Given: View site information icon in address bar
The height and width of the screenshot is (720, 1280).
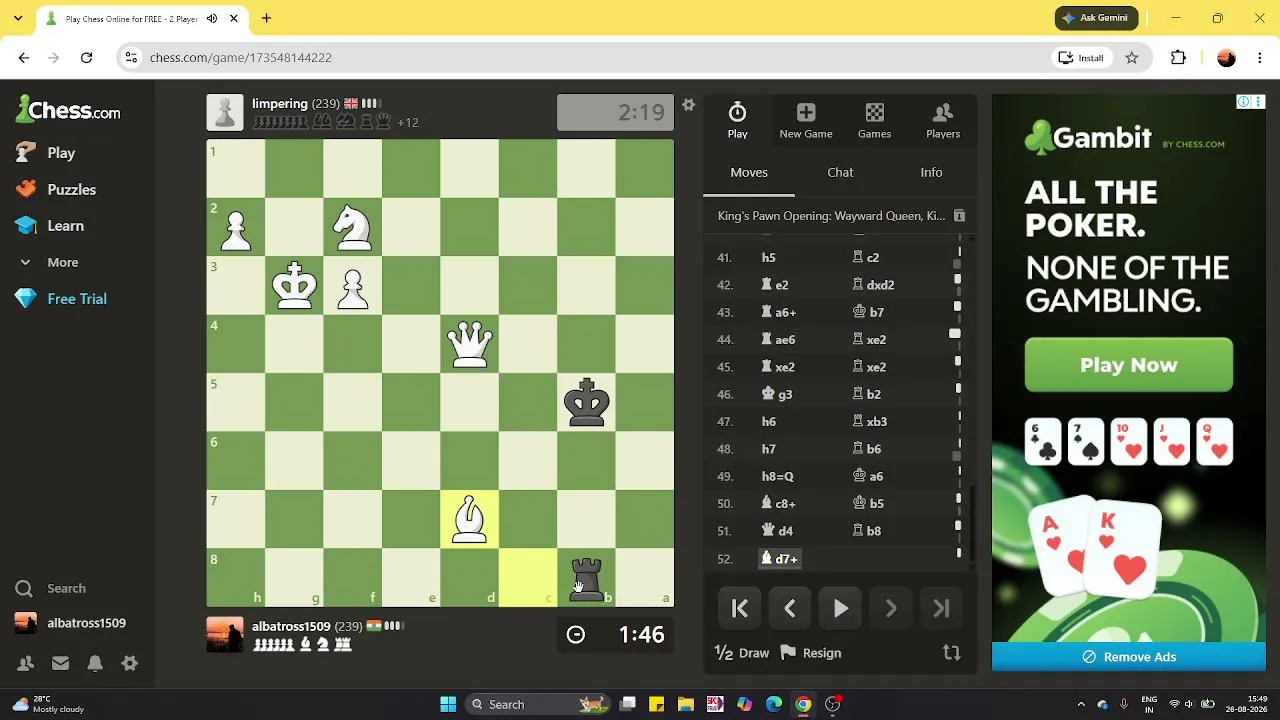Looking at the screenshot, I should (x=131, y=58).
